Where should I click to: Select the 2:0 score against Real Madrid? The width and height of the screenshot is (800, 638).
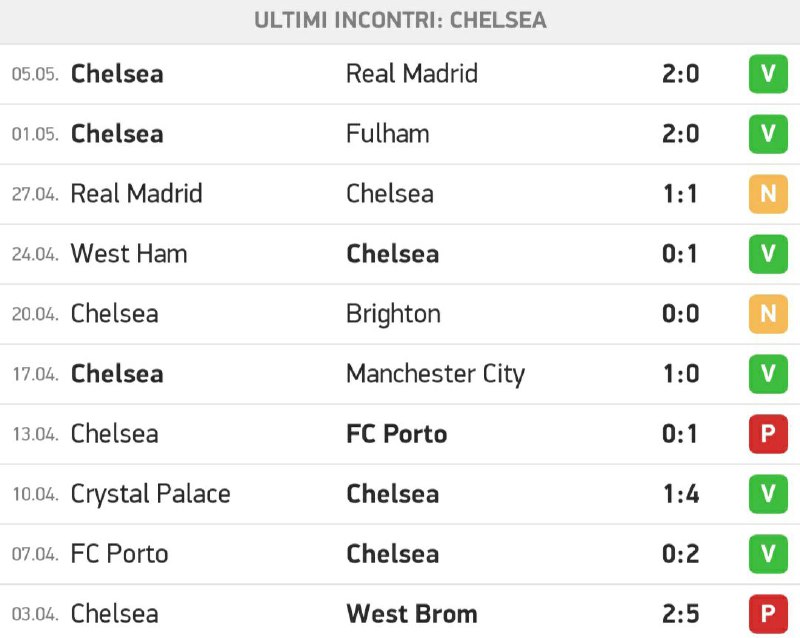pos(680,74)
